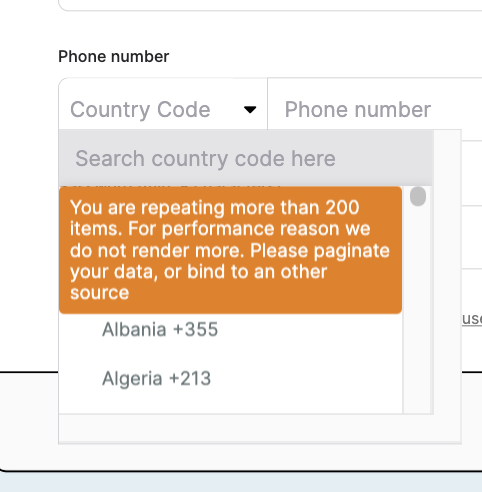
Task: Choose the Algeria +213 option
Action: (x=157, y=378)
